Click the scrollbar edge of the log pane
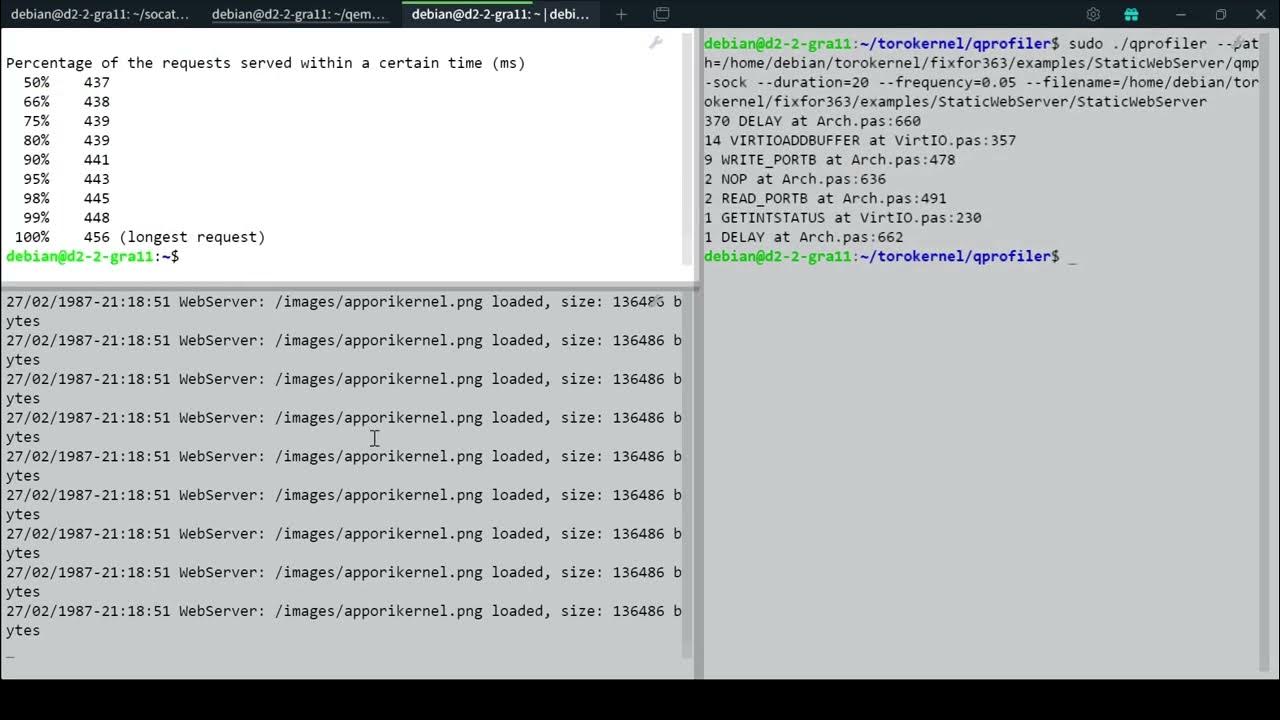 694,450
